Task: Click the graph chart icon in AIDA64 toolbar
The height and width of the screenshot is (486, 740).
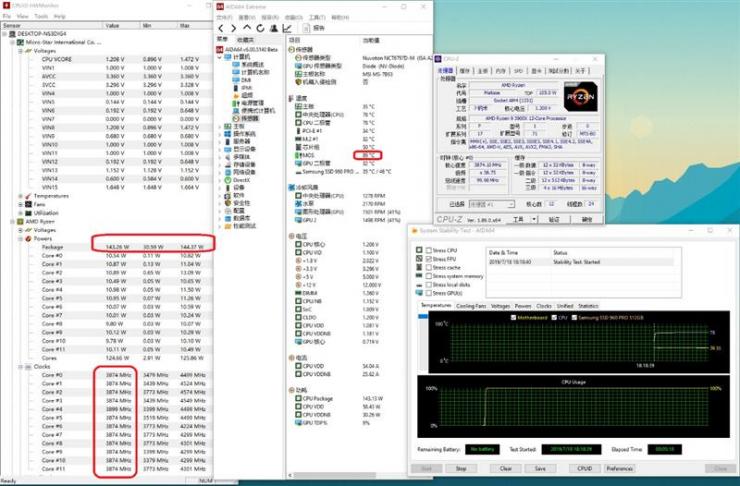Action: click(287, 28)
